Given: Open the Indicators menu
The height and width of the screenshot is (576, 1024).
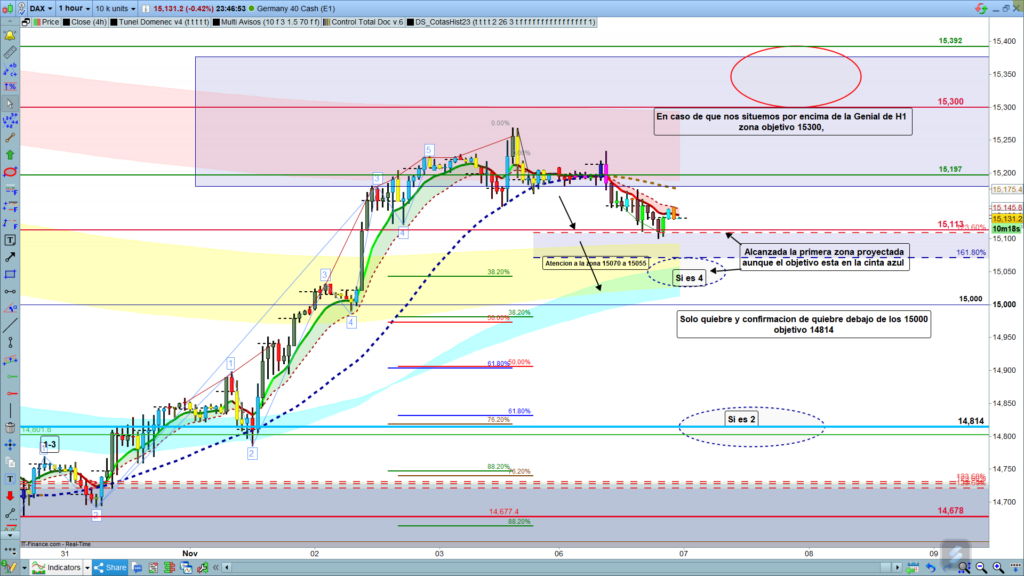Looking at the screenshot, I should click(x=60, y=567).
